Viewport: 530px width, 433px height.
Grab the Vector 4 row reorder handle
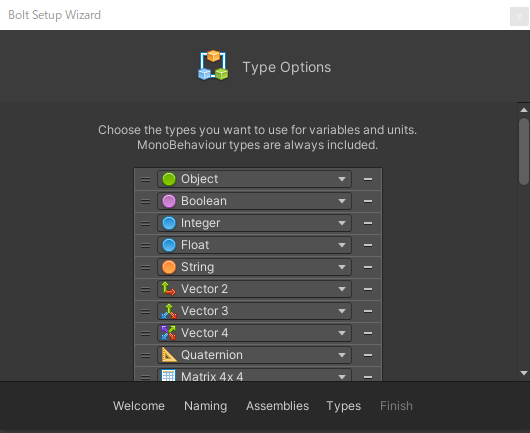tap(146, 333)
